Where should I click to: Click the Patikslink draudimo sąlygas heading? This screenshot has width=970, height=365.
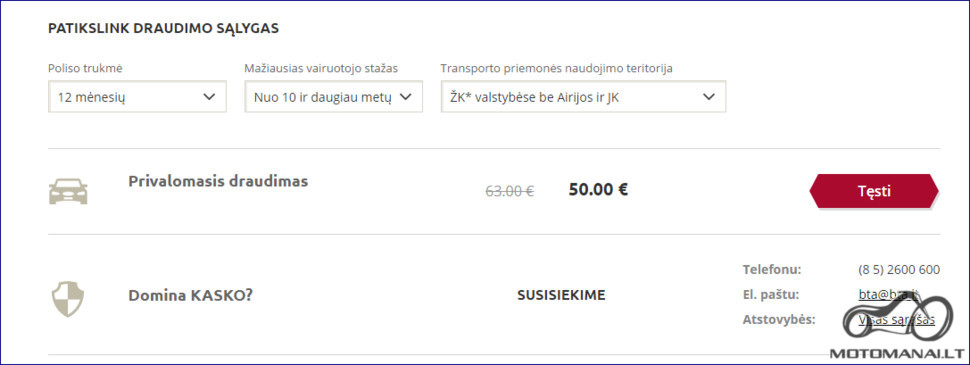163,28
